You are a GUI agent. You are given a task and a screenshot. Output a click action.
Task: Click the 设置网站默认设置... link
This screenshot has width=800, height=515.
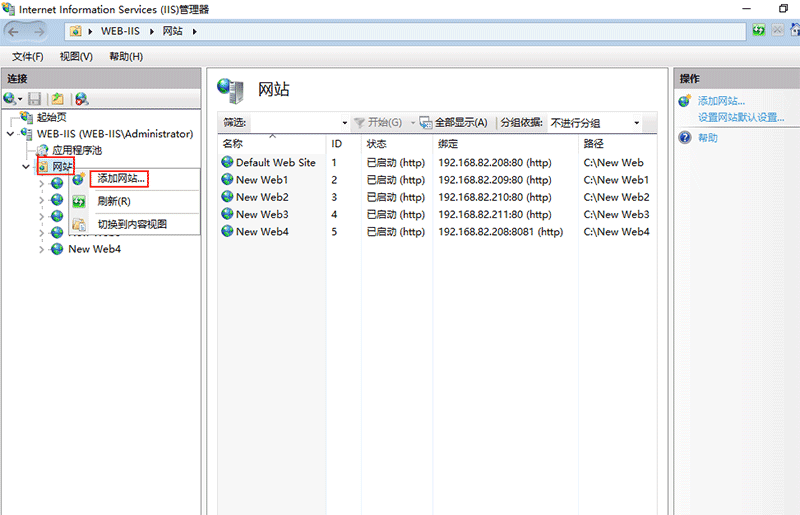tap(741, 117)
